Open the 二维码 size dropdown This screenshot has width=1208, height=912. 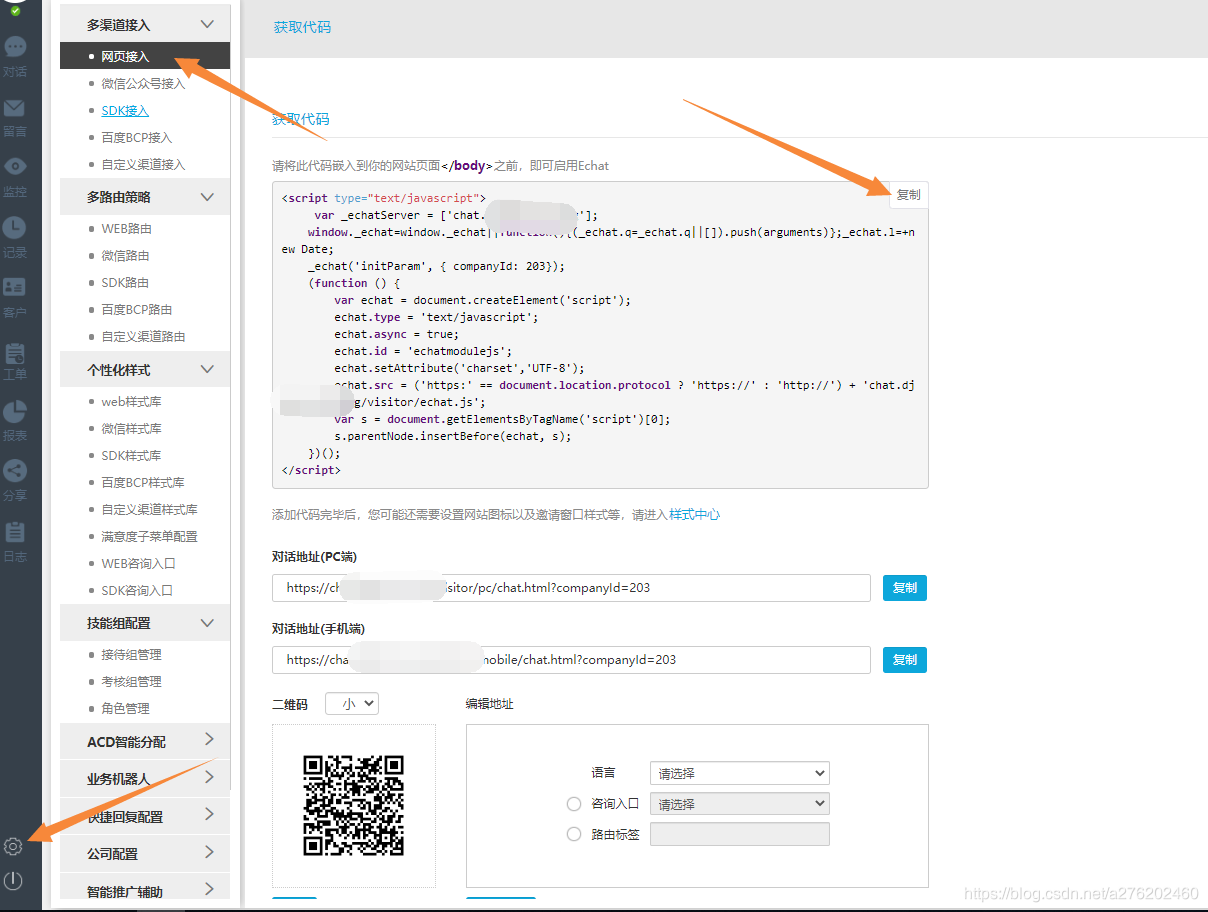coord(352,704)
